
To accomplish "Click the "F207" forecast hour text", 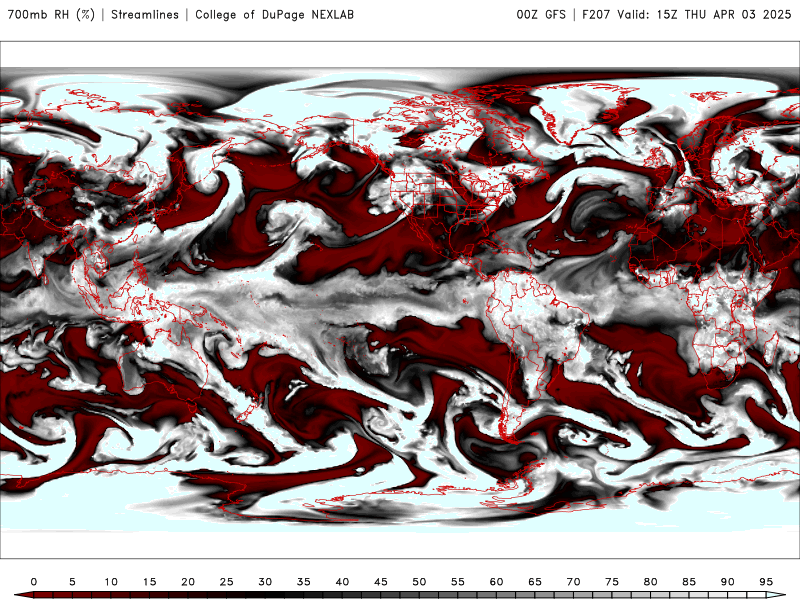I will coord(596,14).
